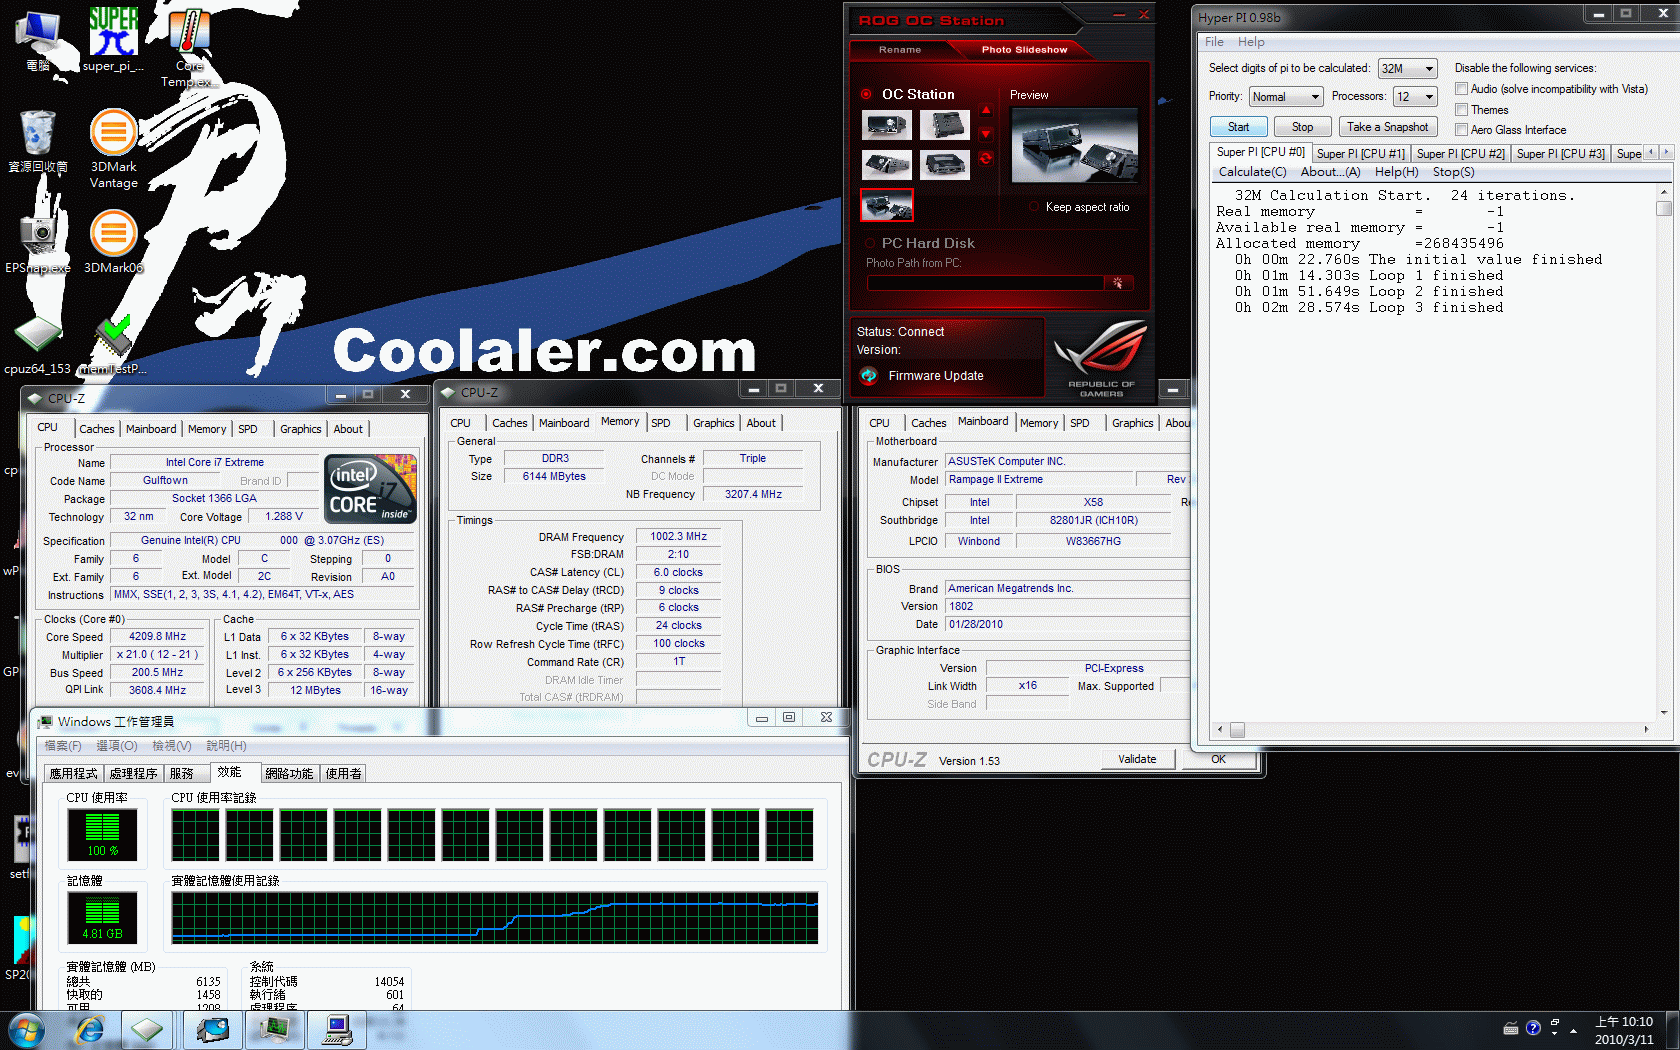Move photo down in OC Station list
The image size is (1680, 1050).
(x=986, y=134)
